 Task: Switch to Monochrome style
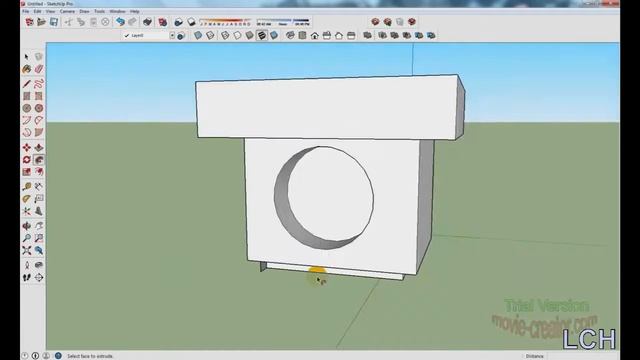click(x=274, y=36)
